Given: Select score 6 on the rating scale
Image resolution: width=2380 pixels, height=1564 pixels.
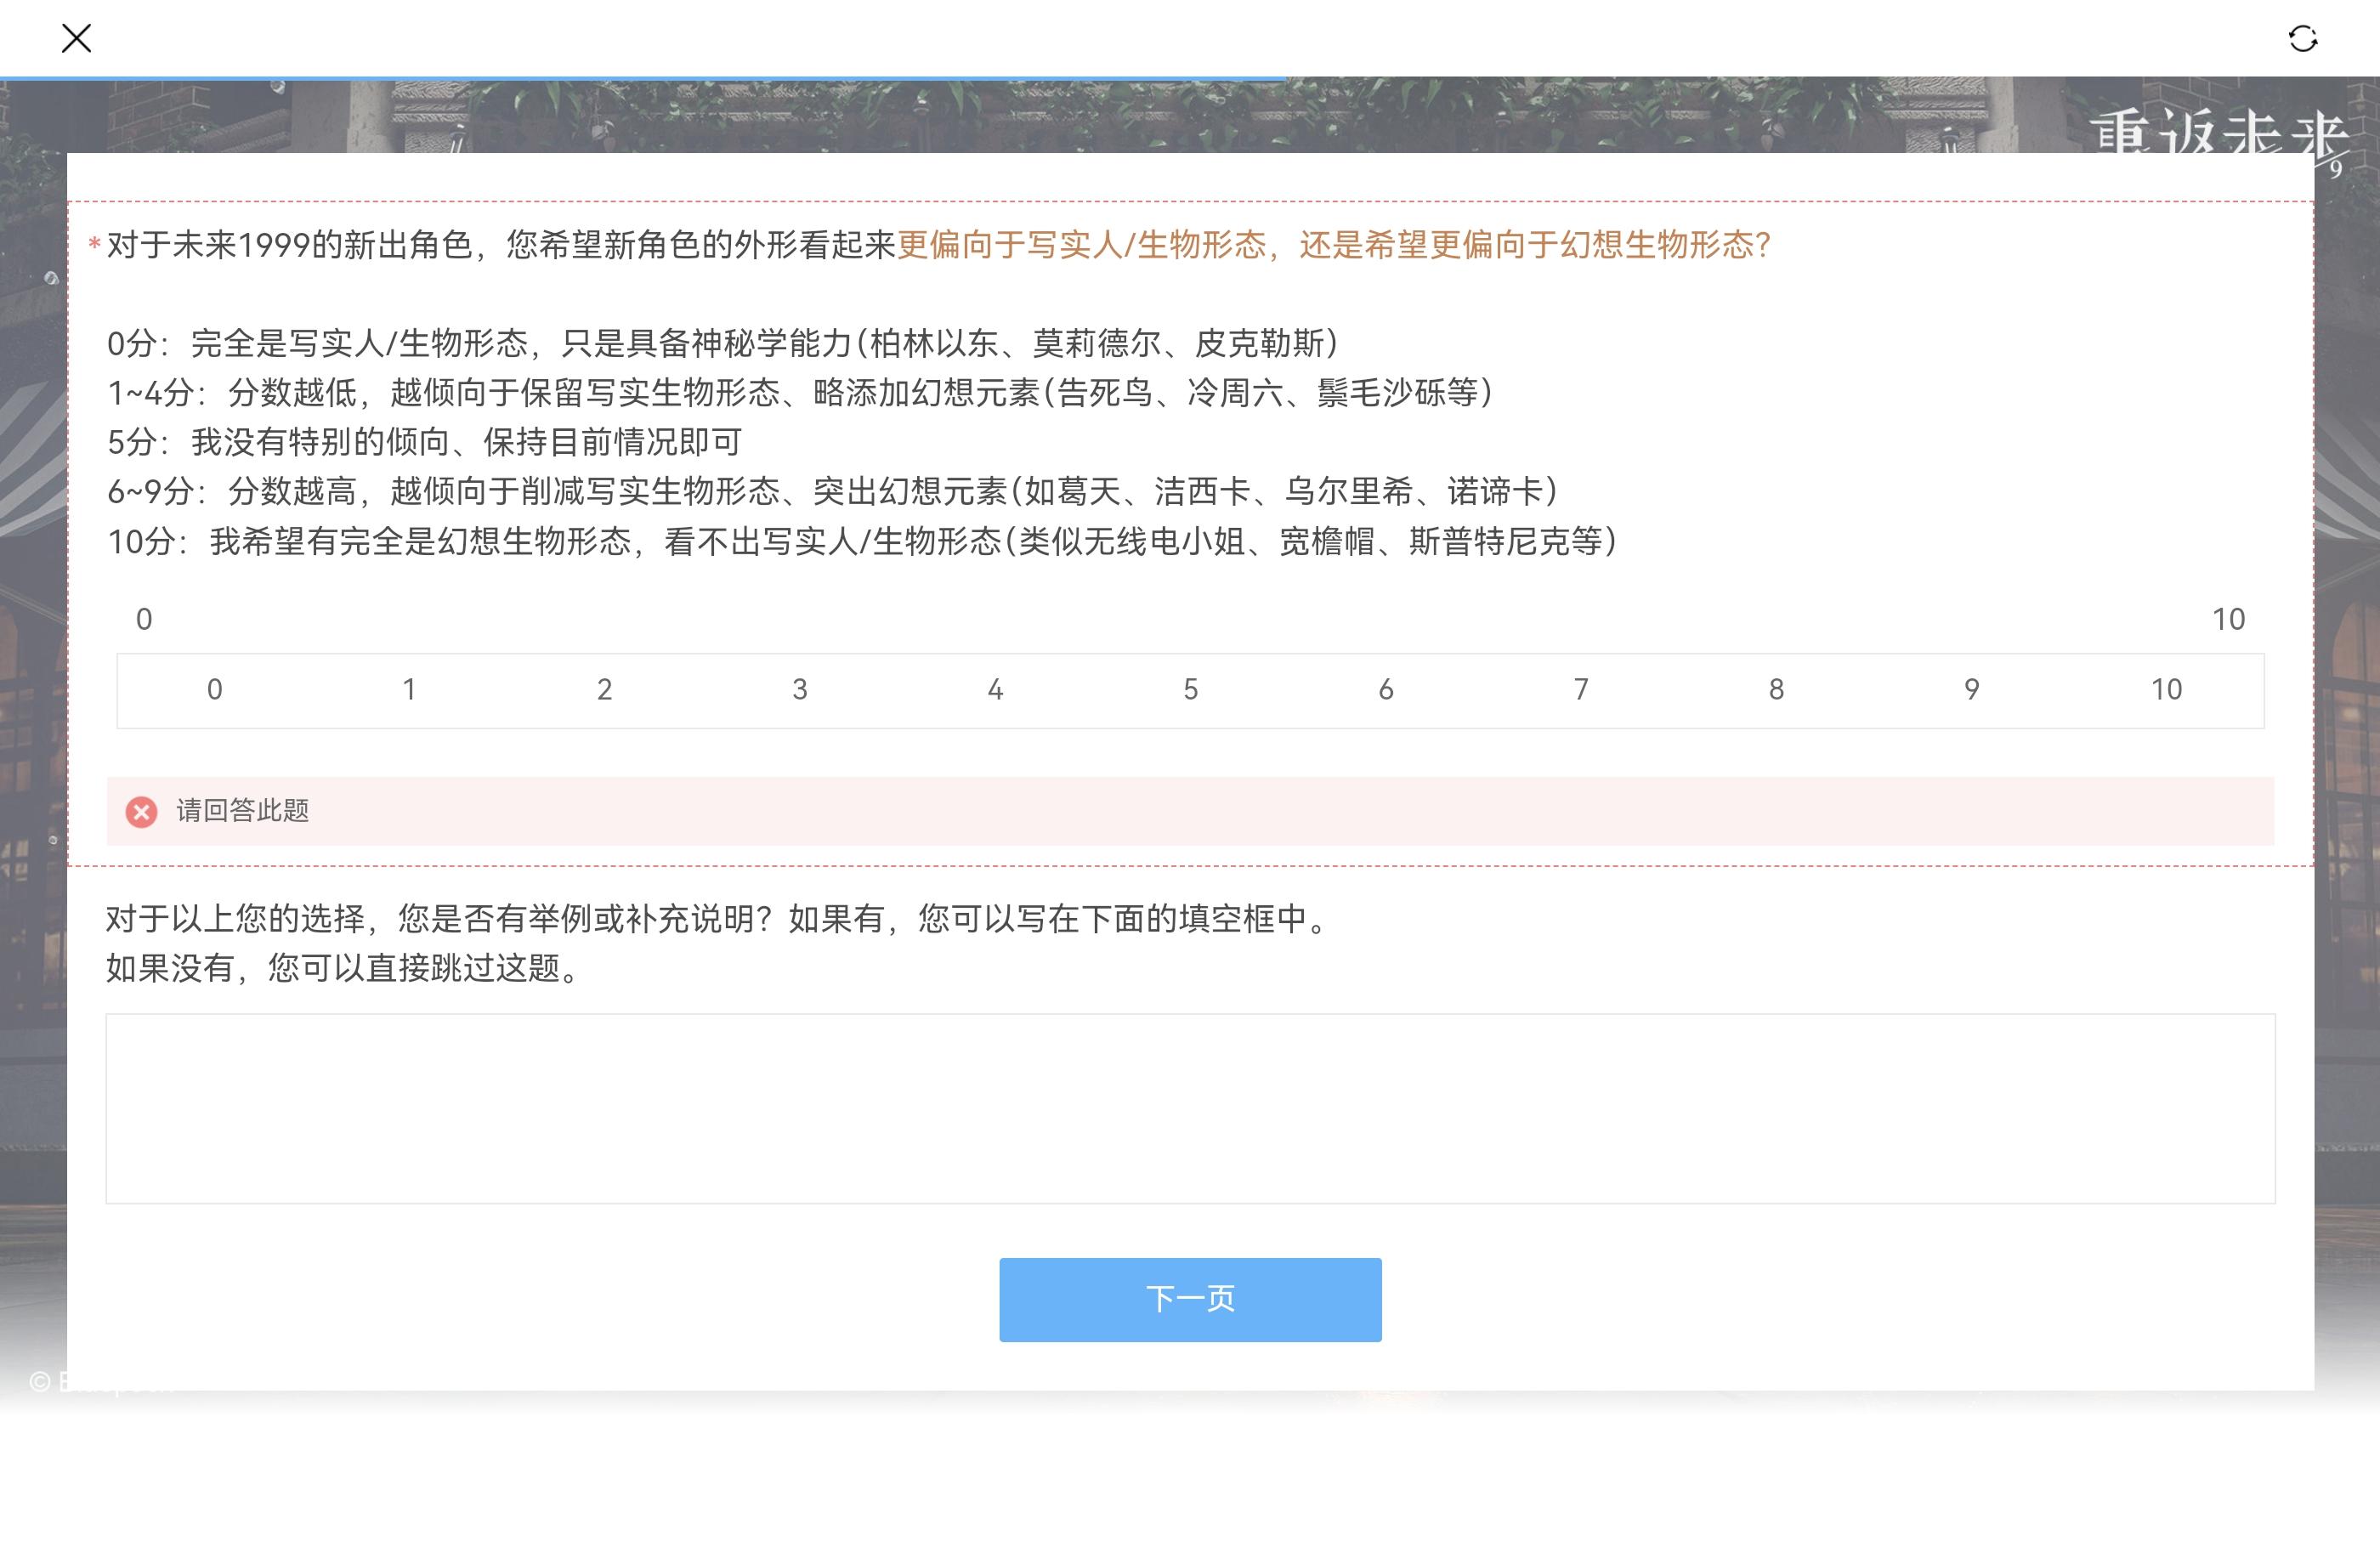Looking at the screenshot, I should click(x=1385, y=690).
